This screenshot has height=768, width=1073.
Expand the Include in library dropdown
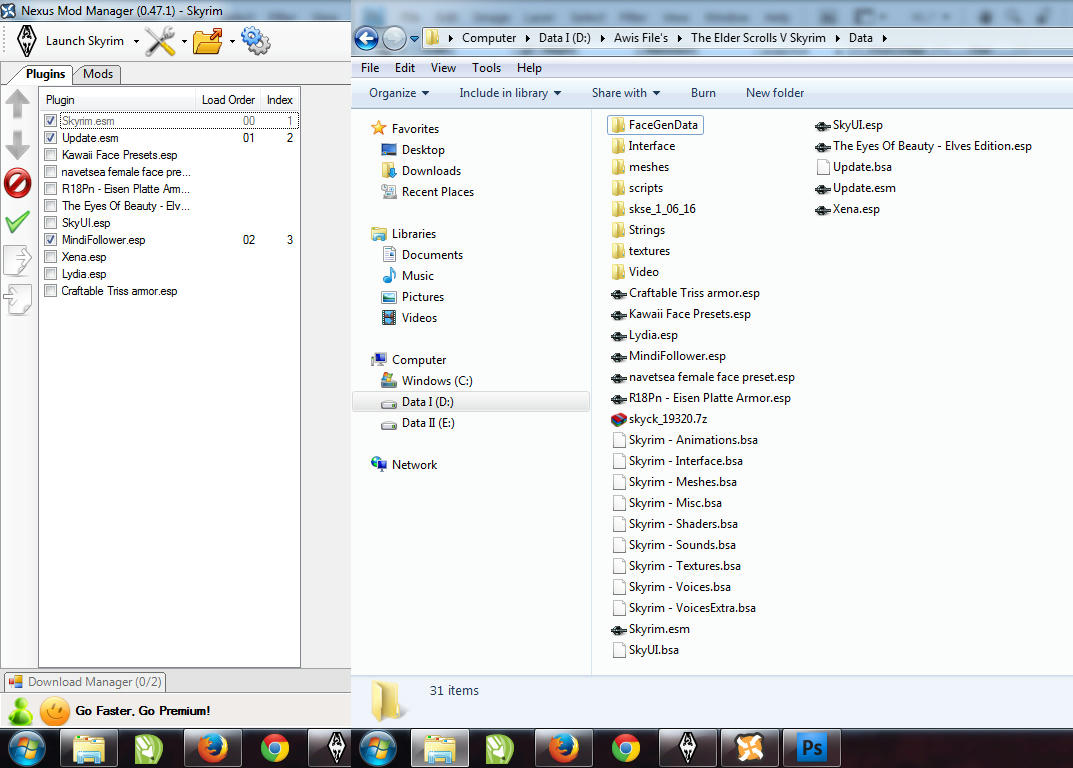coord(510,93)
